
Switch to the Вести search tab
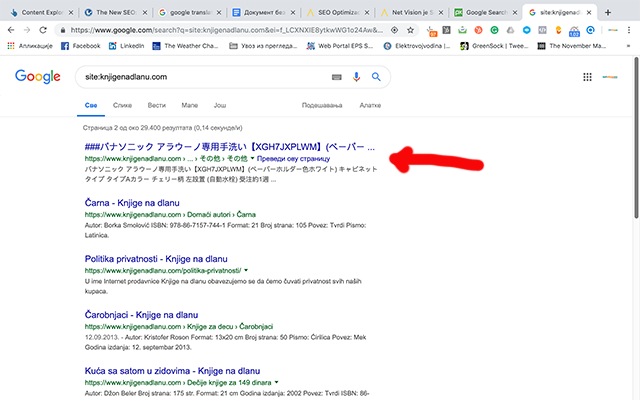tap(156, 105)
